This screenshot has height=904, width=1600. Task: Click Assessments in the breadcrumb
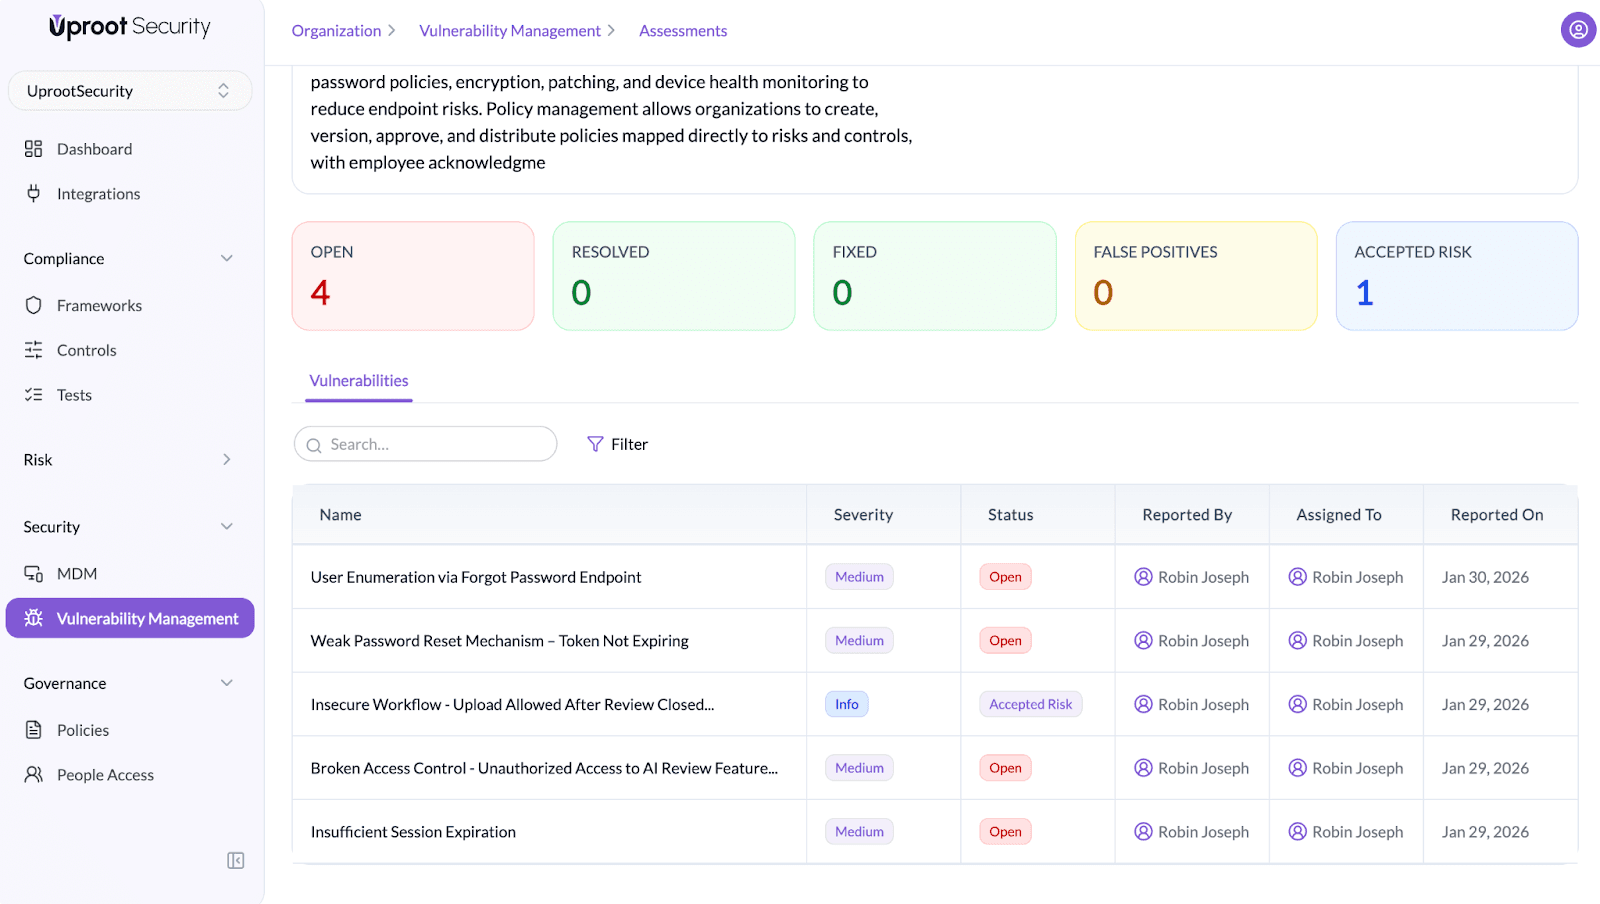pos(683,31)
